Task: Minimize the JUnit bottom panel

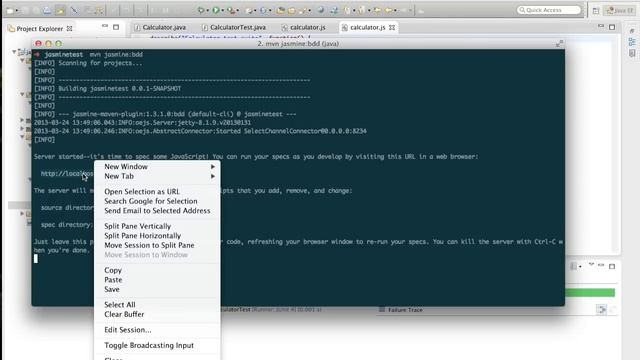Action: (601, 265)
